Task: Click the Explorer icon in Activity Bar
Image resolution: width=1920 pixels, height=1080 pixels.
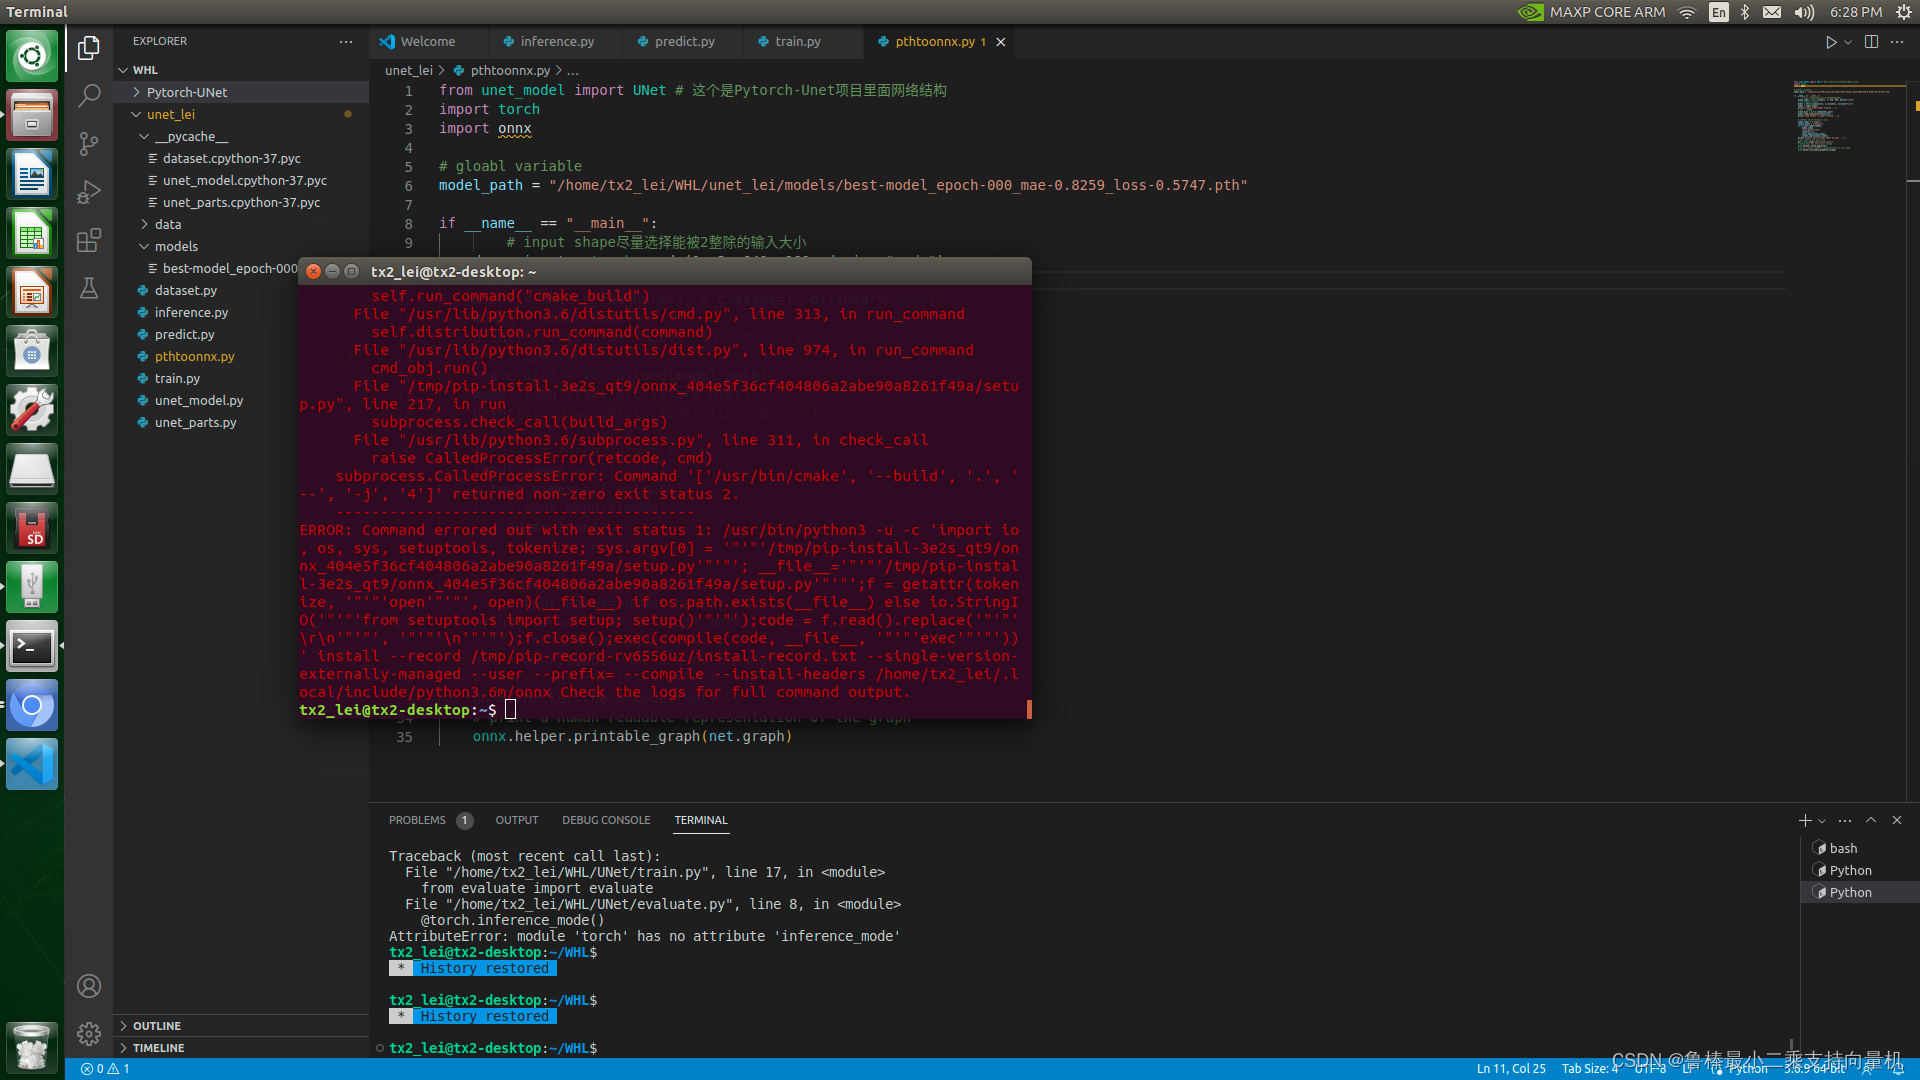Action: pos(88,45)
